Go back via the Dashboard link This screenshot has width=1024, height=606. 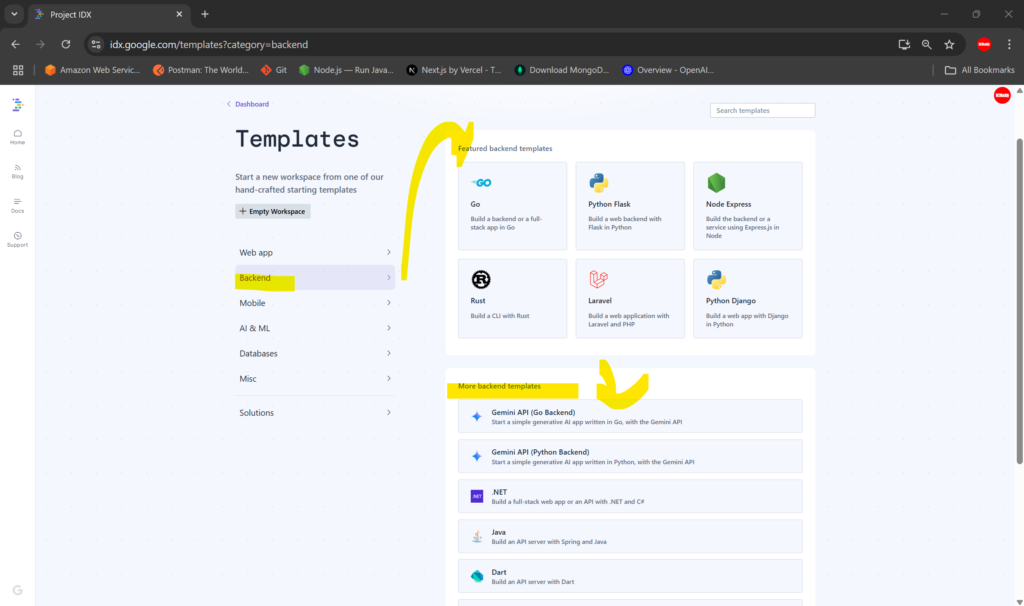248,104
